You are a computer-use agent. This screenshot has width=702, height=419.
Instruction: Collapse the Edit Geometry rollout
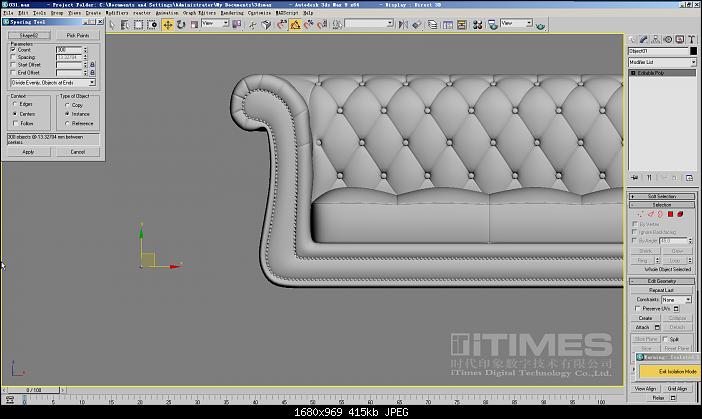(x=662, y=281)
